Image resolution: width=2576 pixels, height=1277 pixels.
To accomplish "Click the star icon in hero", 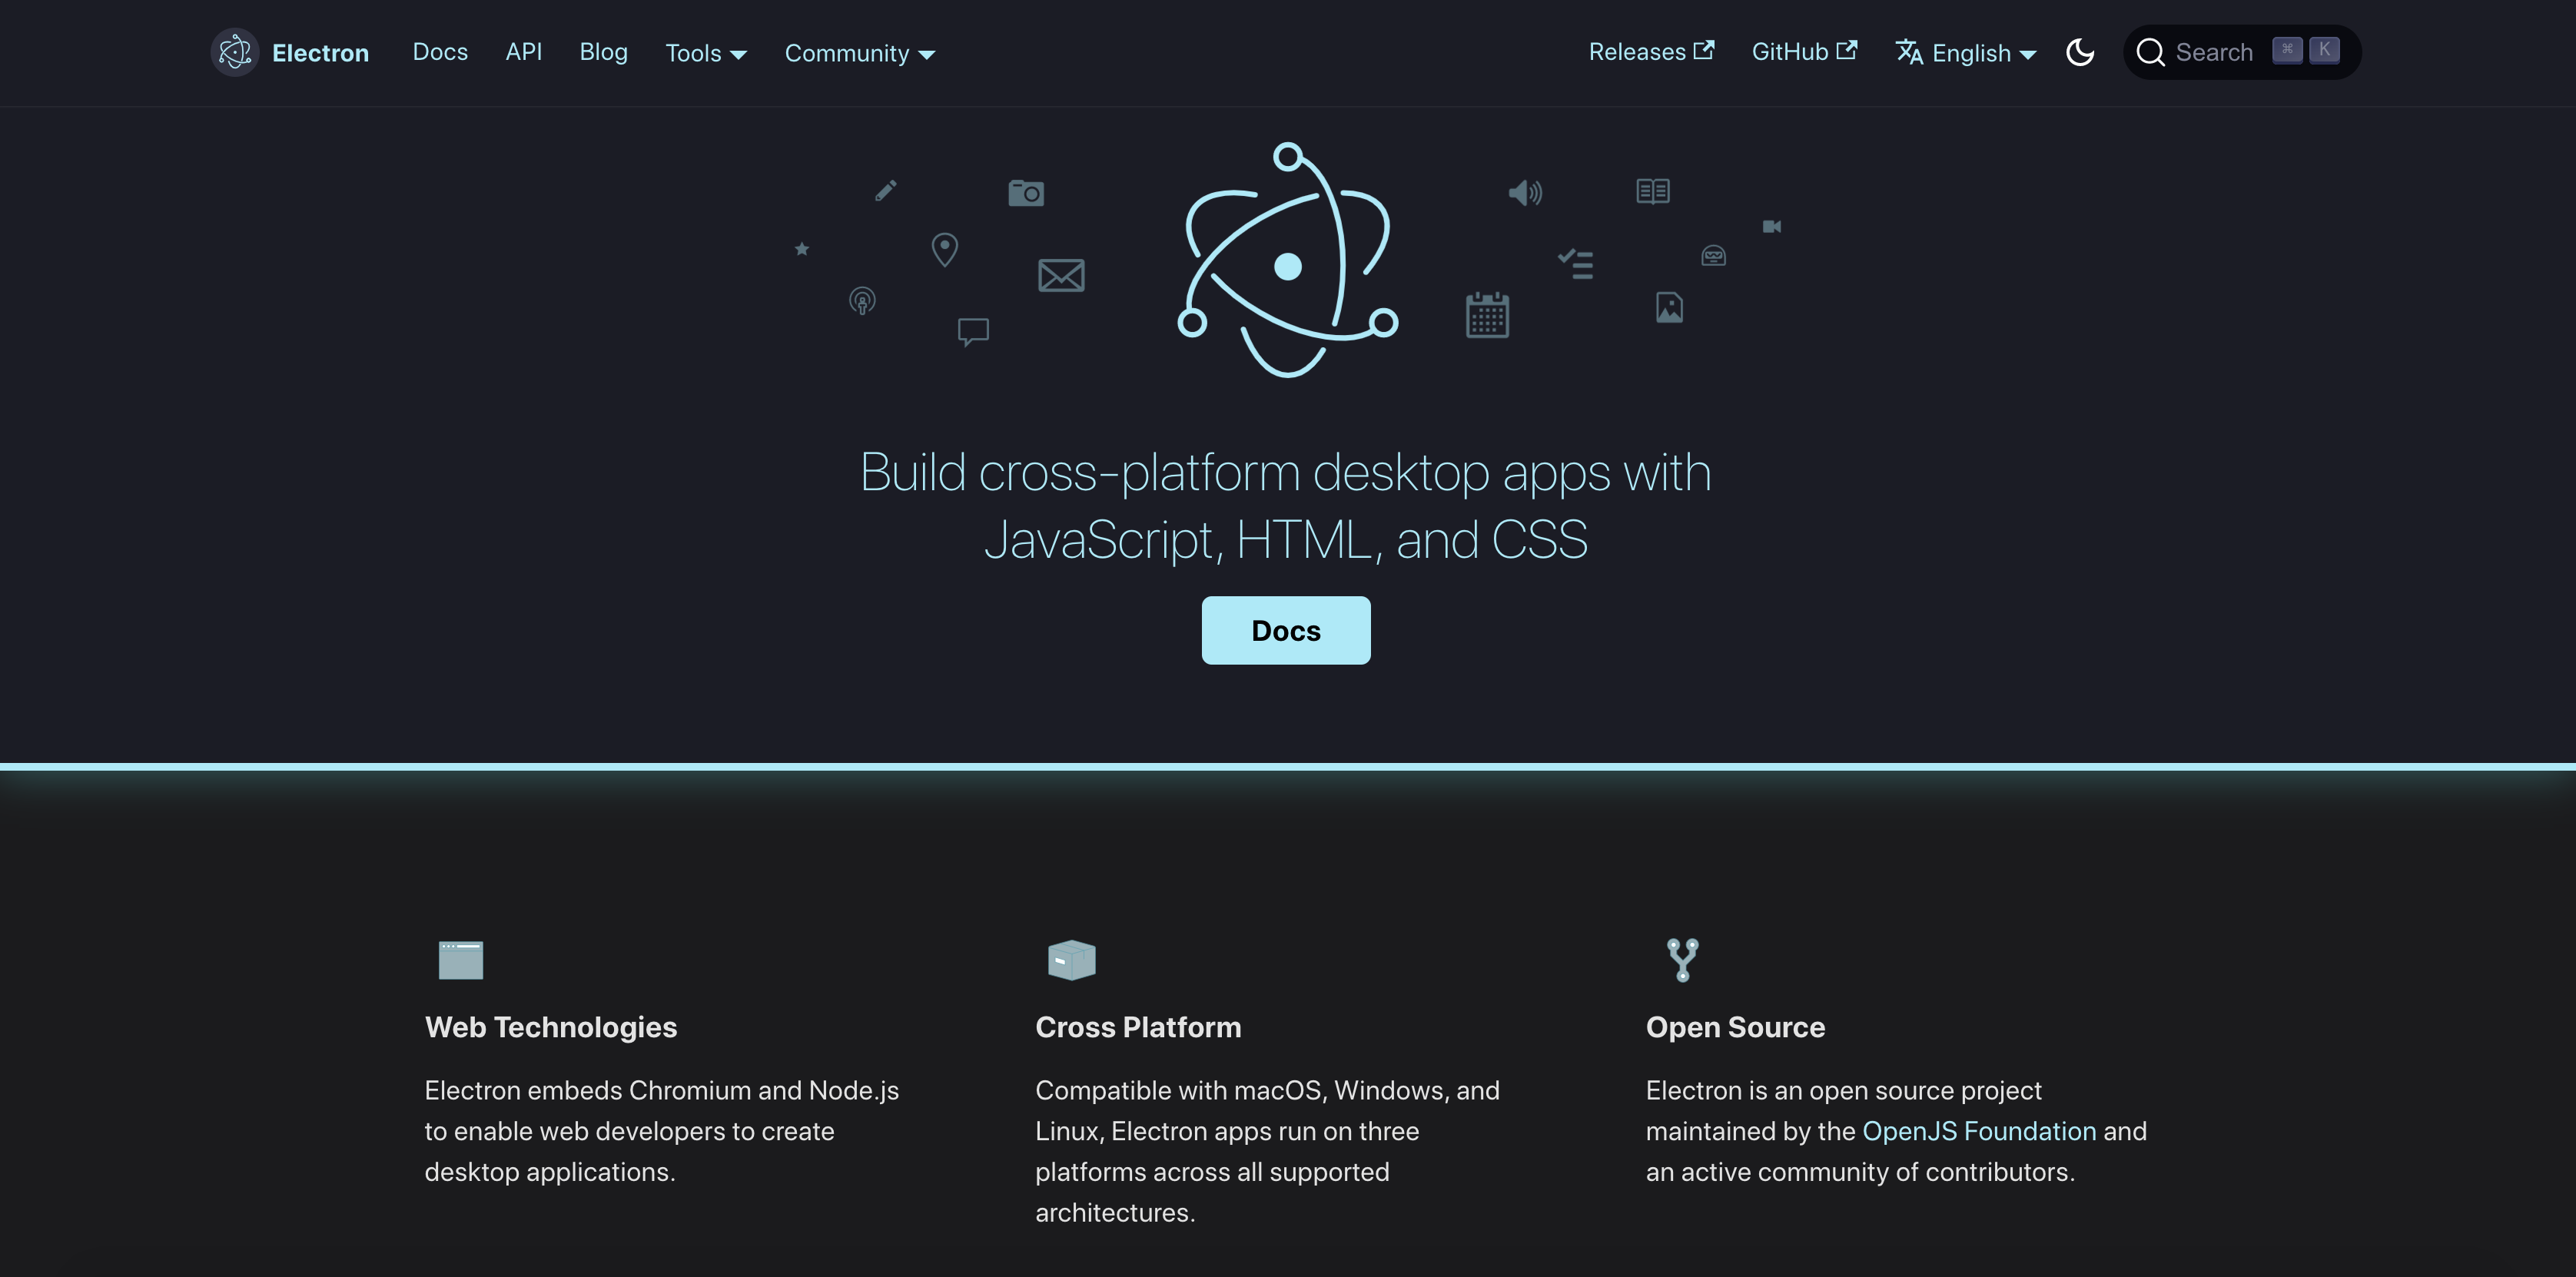I will pos(802,248).
